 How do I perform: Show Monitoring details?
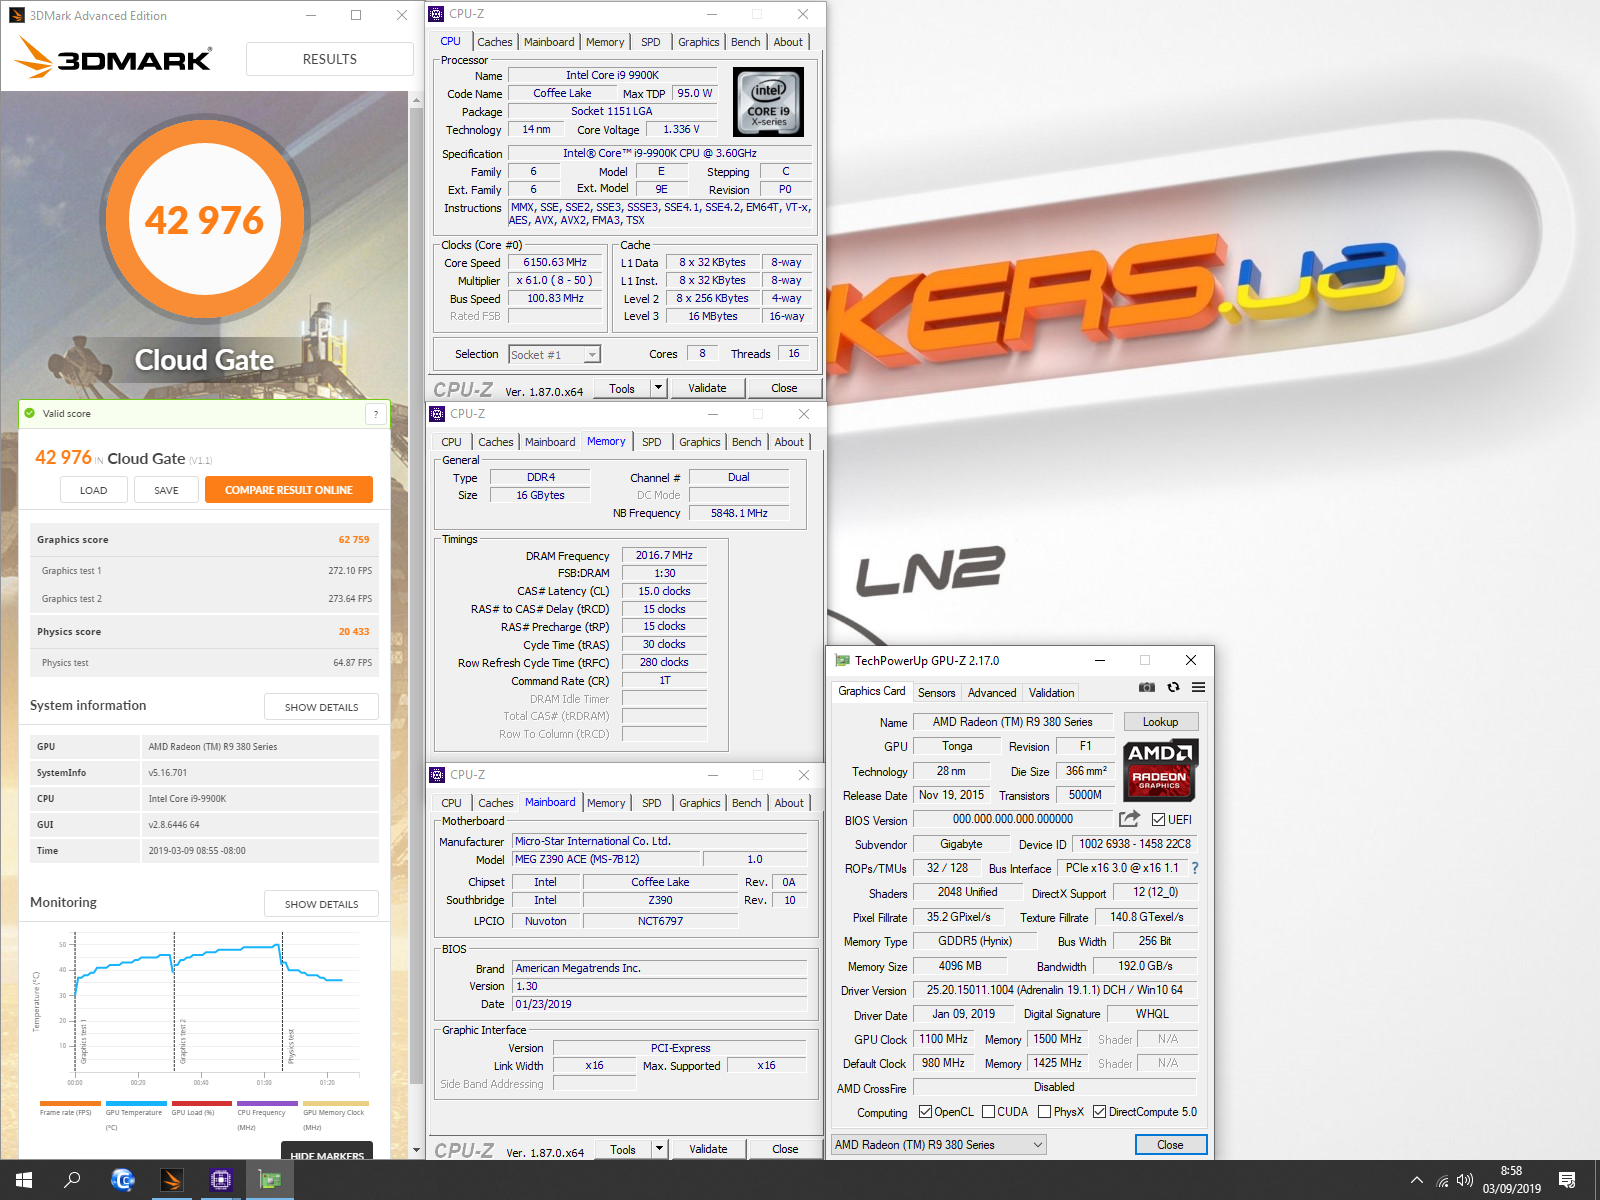pos(322,904)
